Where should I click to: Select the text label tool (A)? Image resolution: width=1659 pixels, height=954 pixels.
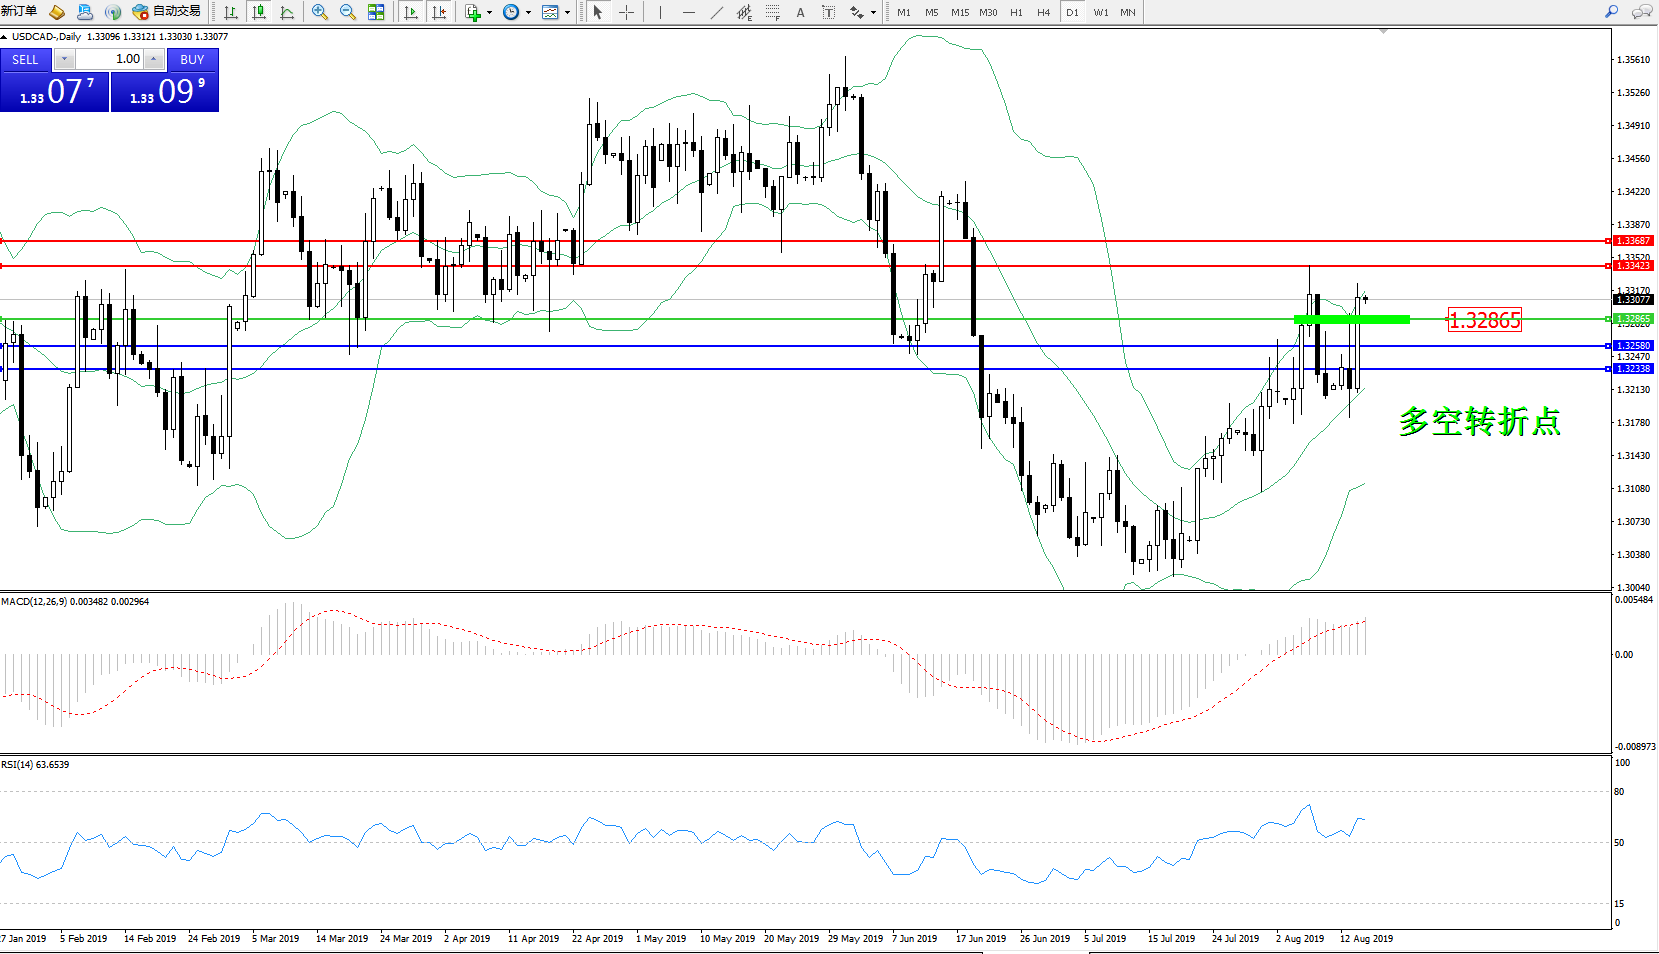tap(800, 12)
